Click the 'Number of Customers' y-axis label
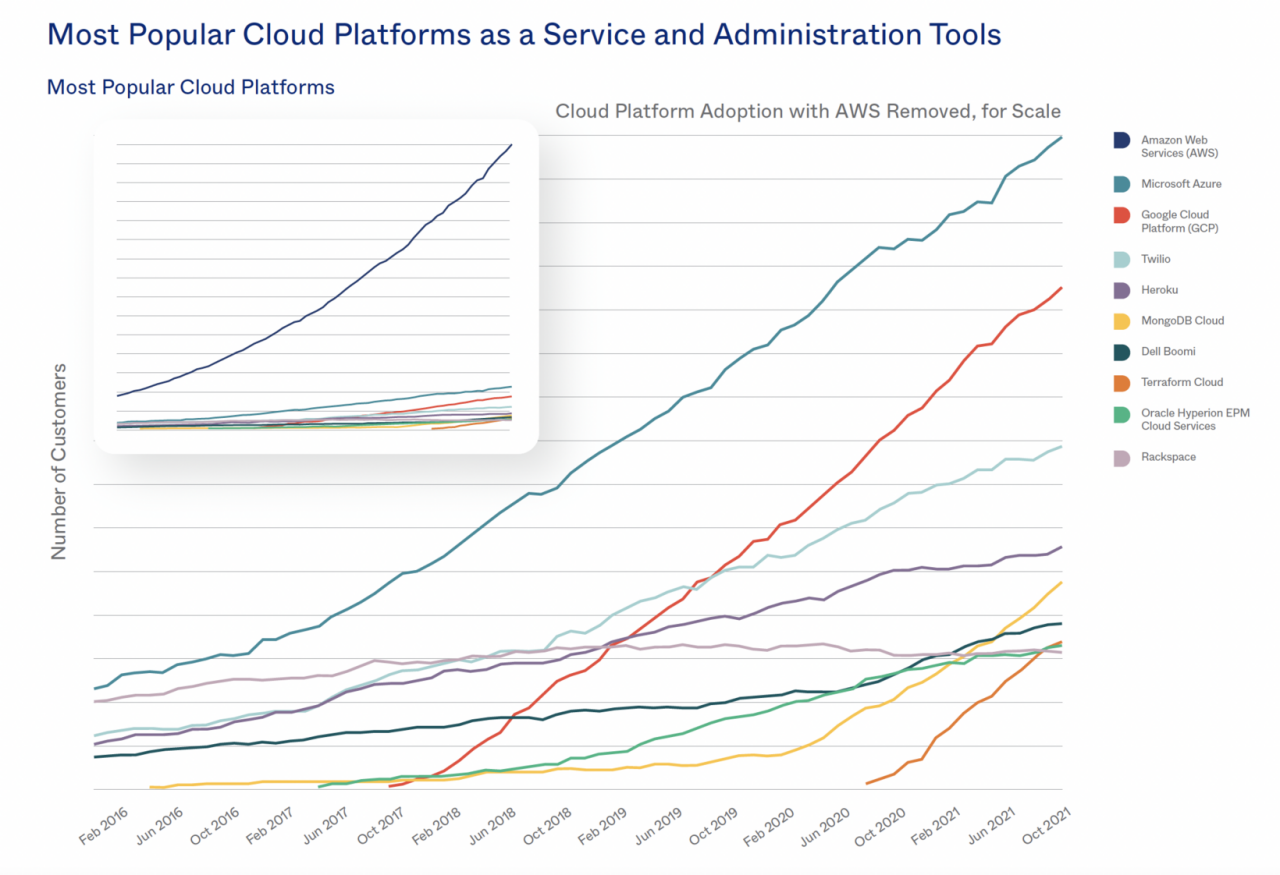 point(59,461)
